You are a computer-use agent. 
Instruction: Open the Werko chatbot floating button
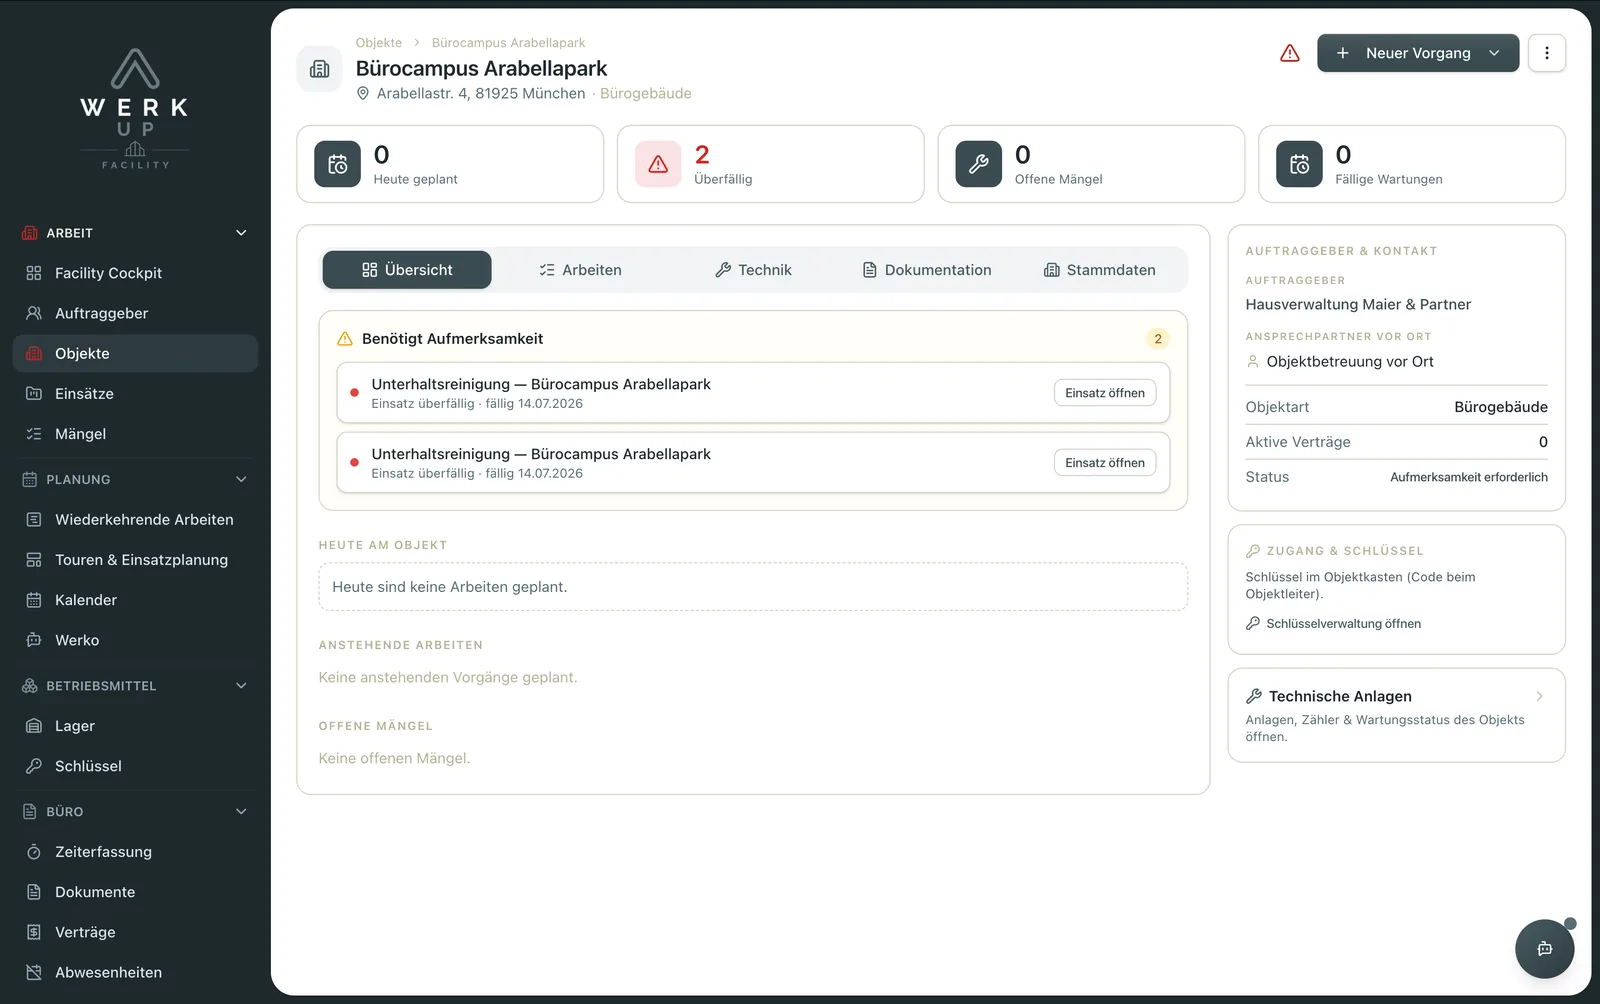tap(1544, 948)
